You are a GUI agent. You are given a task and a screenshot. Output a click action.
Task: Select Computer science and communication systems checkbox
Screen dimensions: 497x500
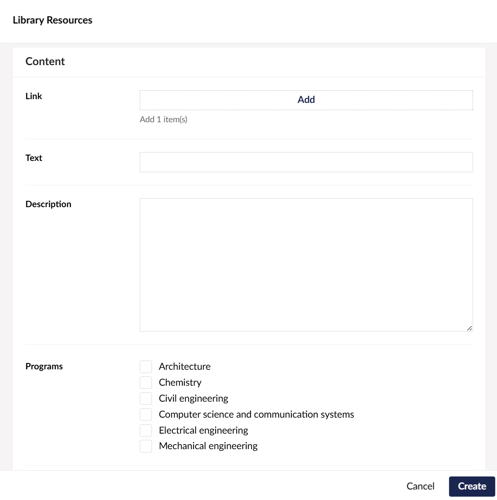click(146, 414)
